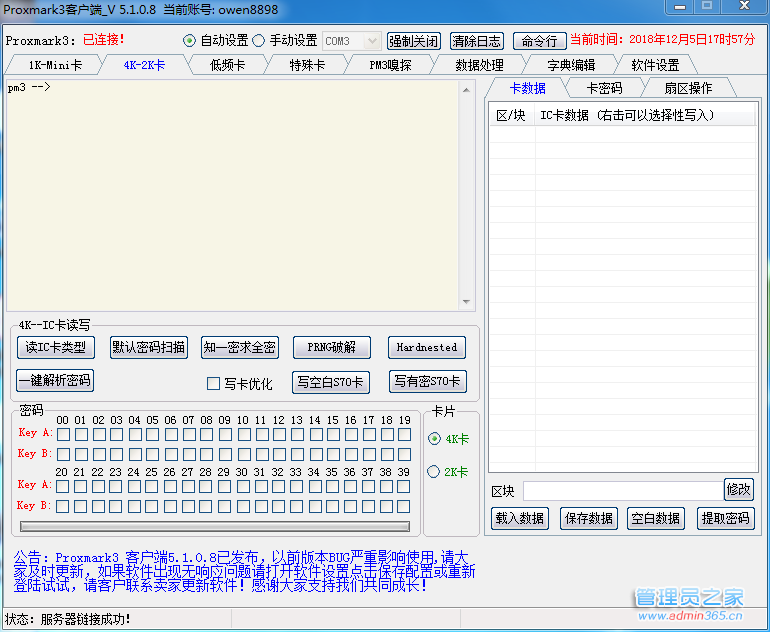Click the 区/块 column header
This screenshot has height=632, width=770.
coord(511,116)
